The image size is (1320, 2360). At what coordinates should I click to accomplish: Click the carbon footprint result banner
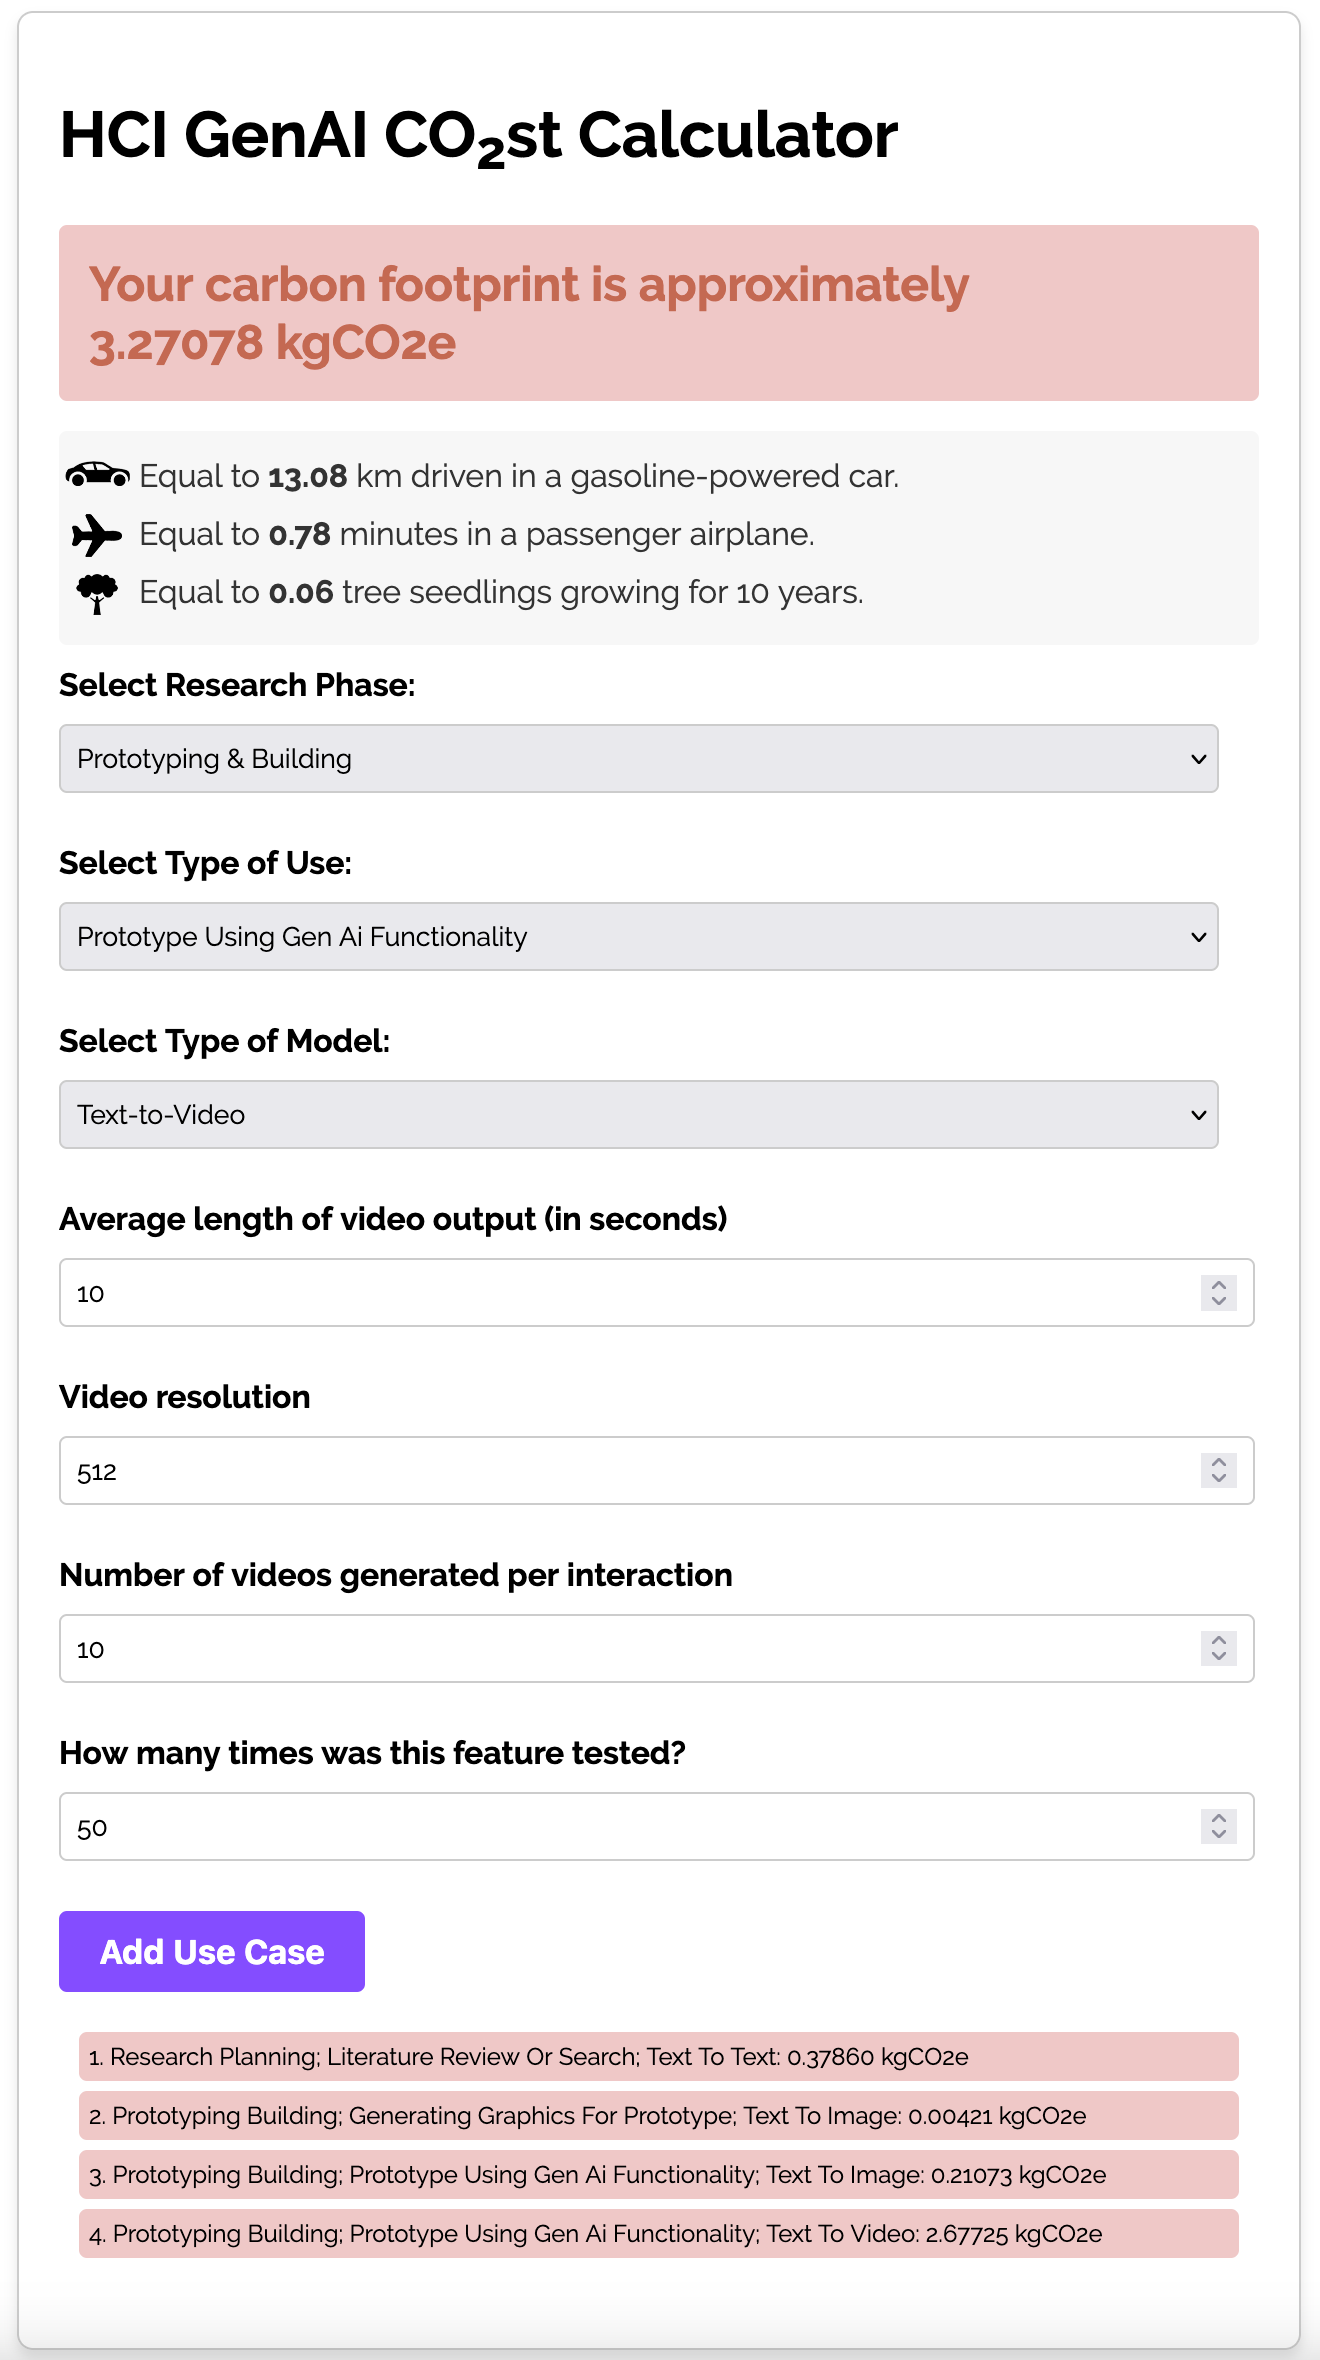[x=658, y=313]
